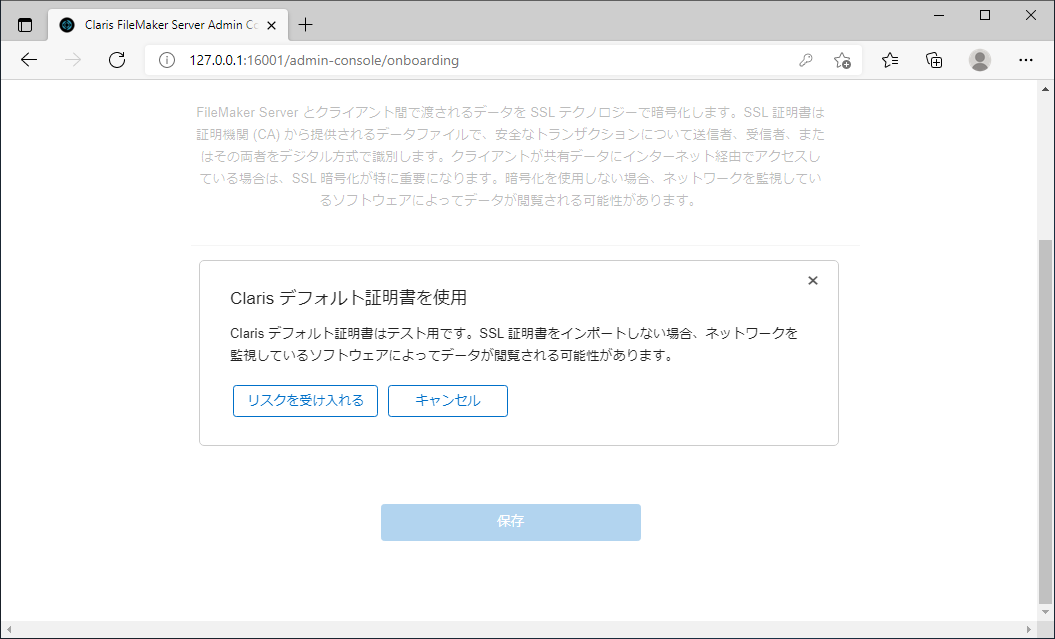Click the browser profile avatar
1055x639 pixels.
pos(979,60)
